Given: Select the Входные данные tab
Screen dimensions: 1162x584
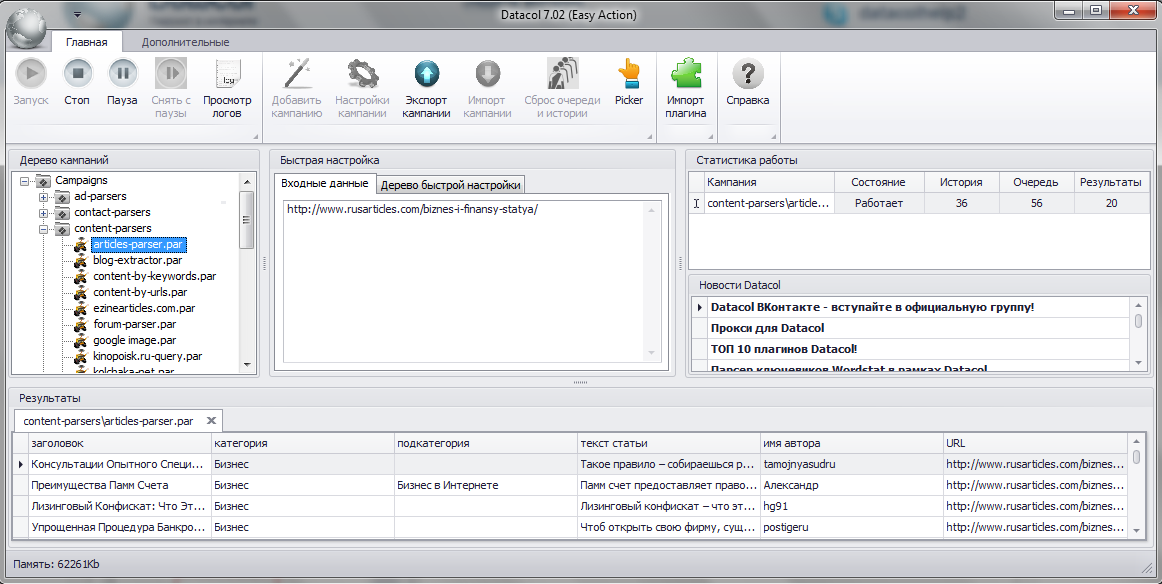Looking at the screenshot, I should click(x=325, y=183).
